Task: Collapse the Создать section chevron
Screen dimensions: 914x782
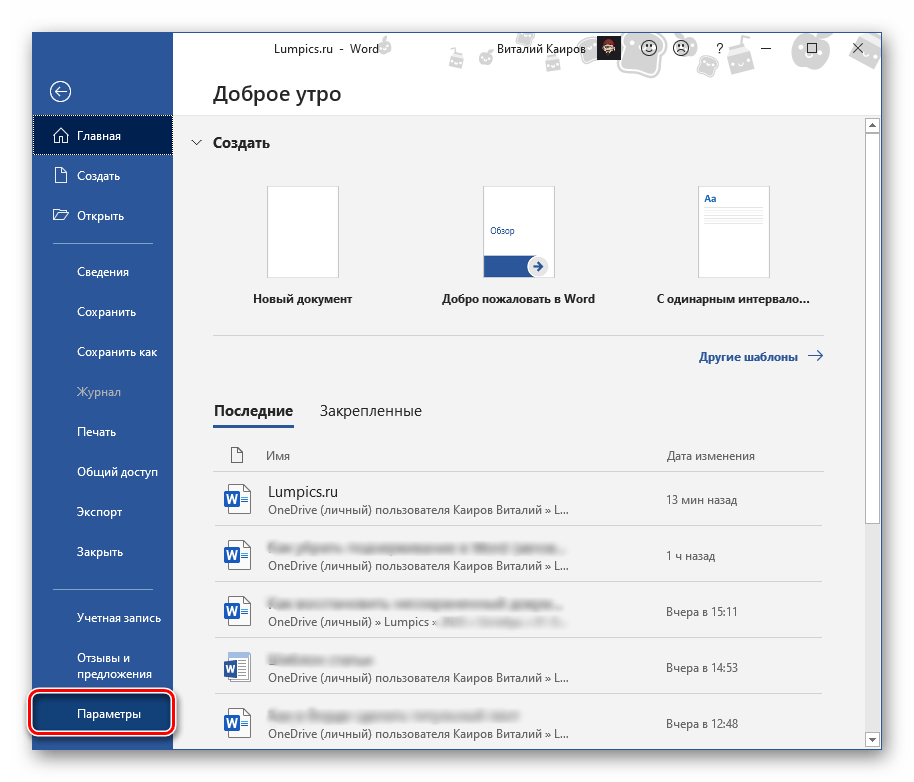Action: pyautogui.click(x=196, y=143)
